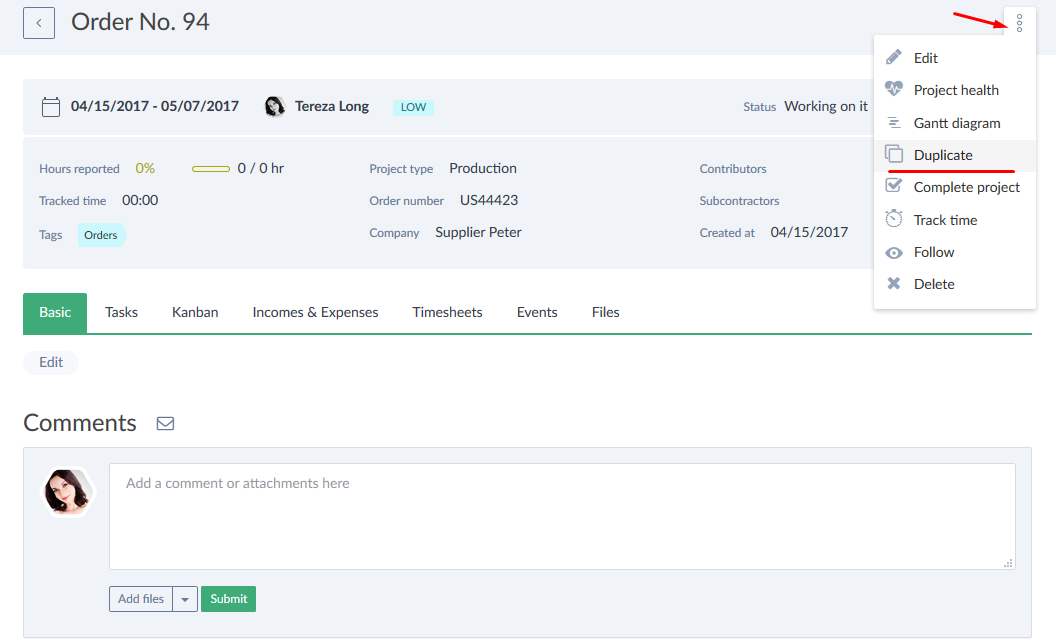Click the Hours reported progress bar
Image resolution: width=1056 pixels, height=644 pixels.
tap(211, 169)
